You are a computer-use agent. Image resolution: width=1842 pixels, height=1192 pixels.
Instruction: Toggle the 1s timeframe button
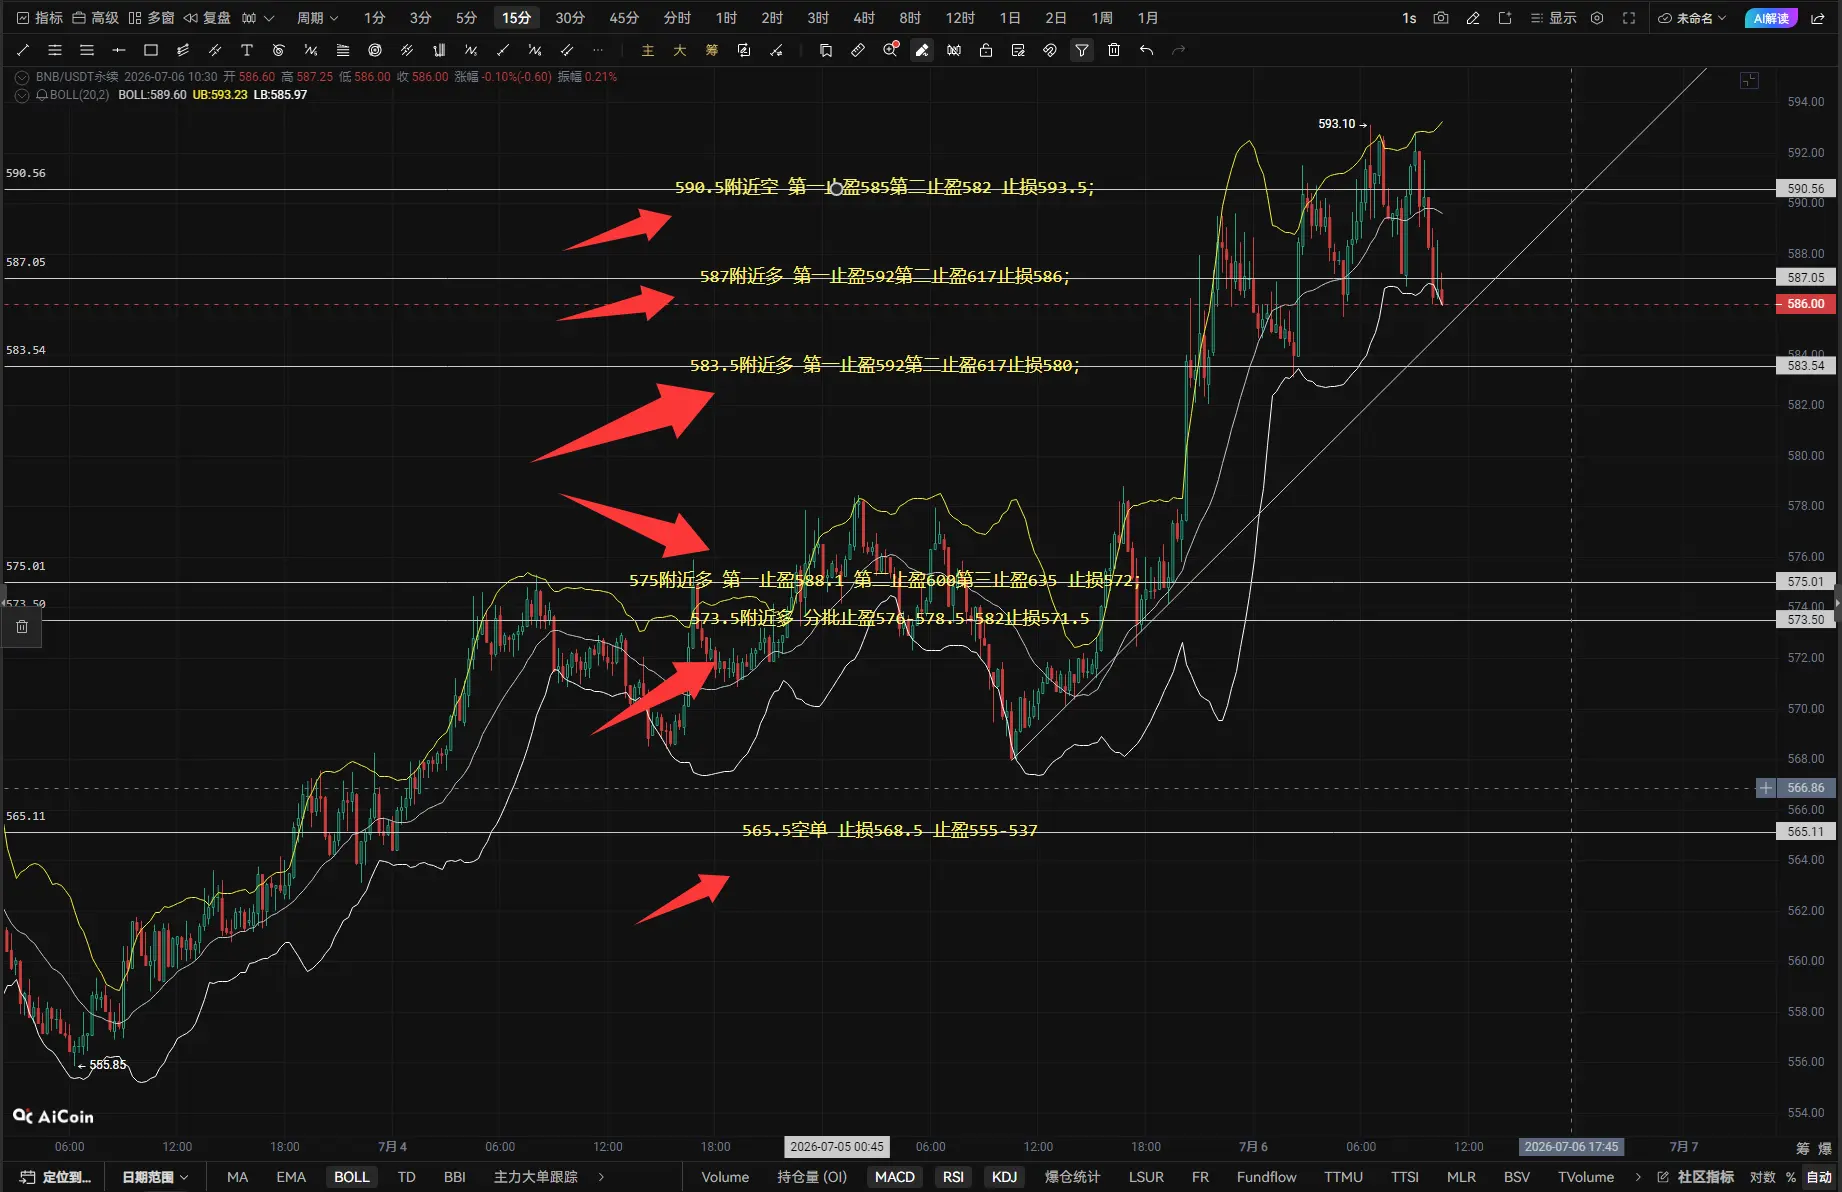pyautogui.click(x=1409, y=18)
